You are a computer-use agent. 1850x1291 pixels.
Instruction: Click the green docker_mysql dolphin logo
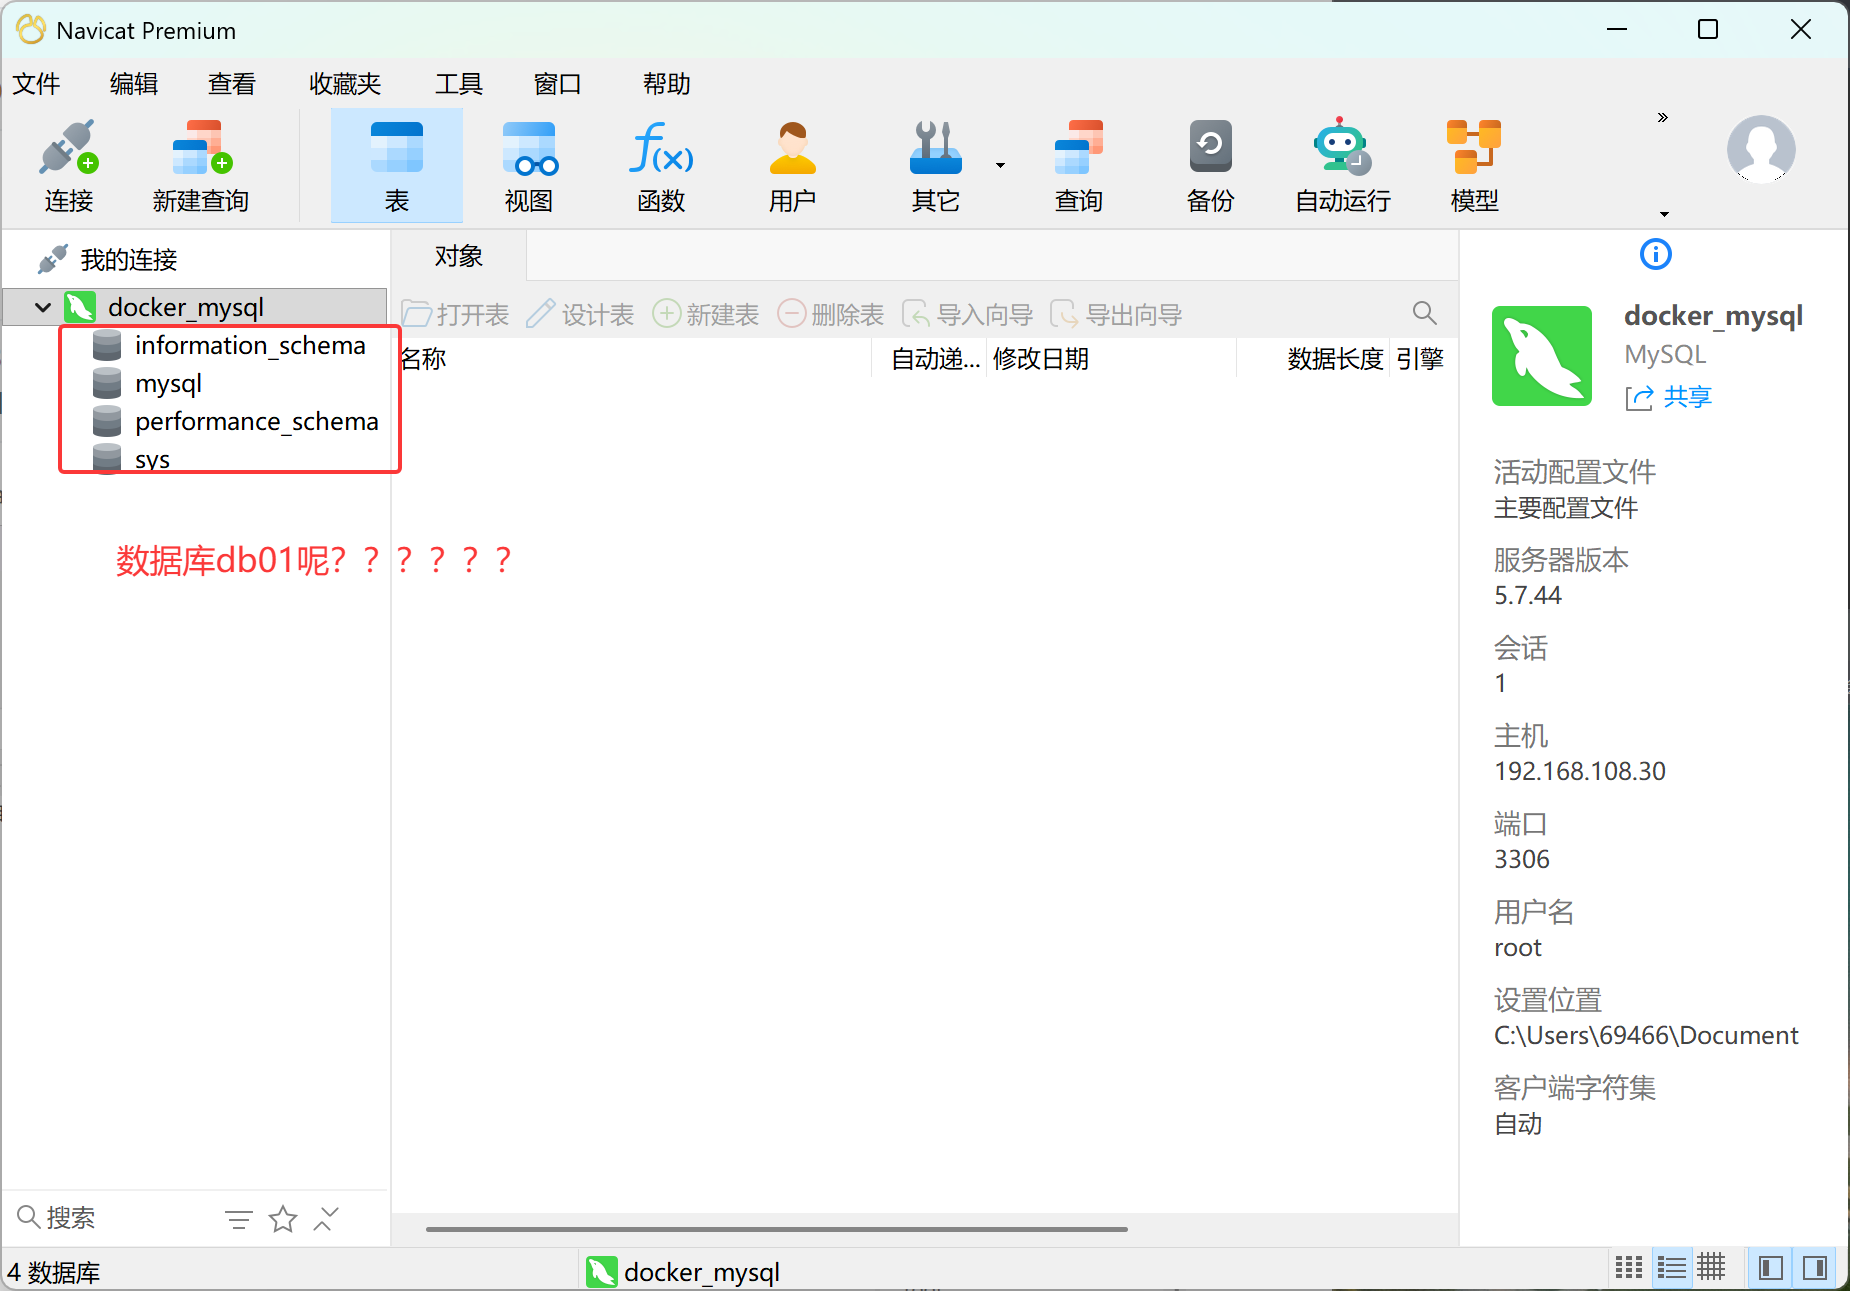click(x=1542, y=356)
